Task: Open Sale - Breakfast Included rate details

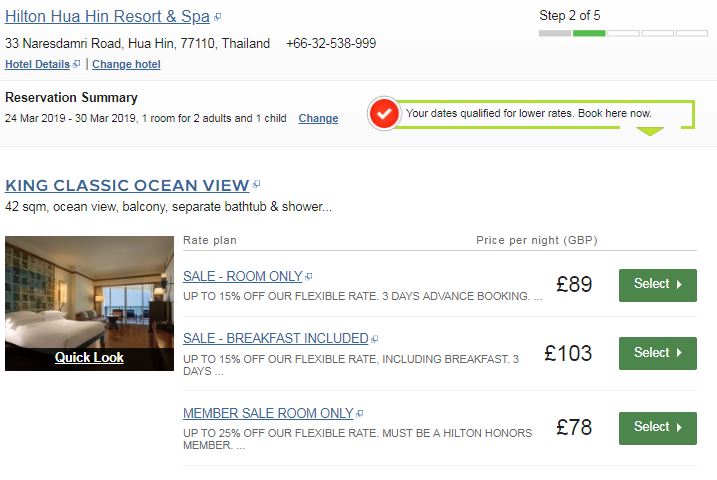Action: pyautogui.click(x=275, y=339)
